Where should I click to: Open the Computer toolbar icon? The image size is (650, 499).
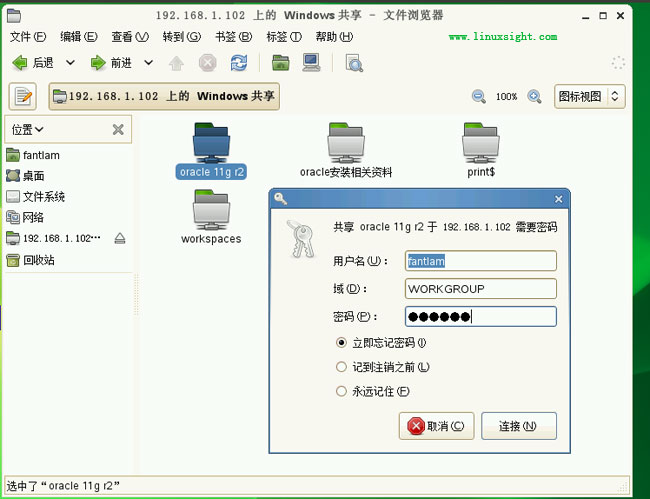click(311, 63)
